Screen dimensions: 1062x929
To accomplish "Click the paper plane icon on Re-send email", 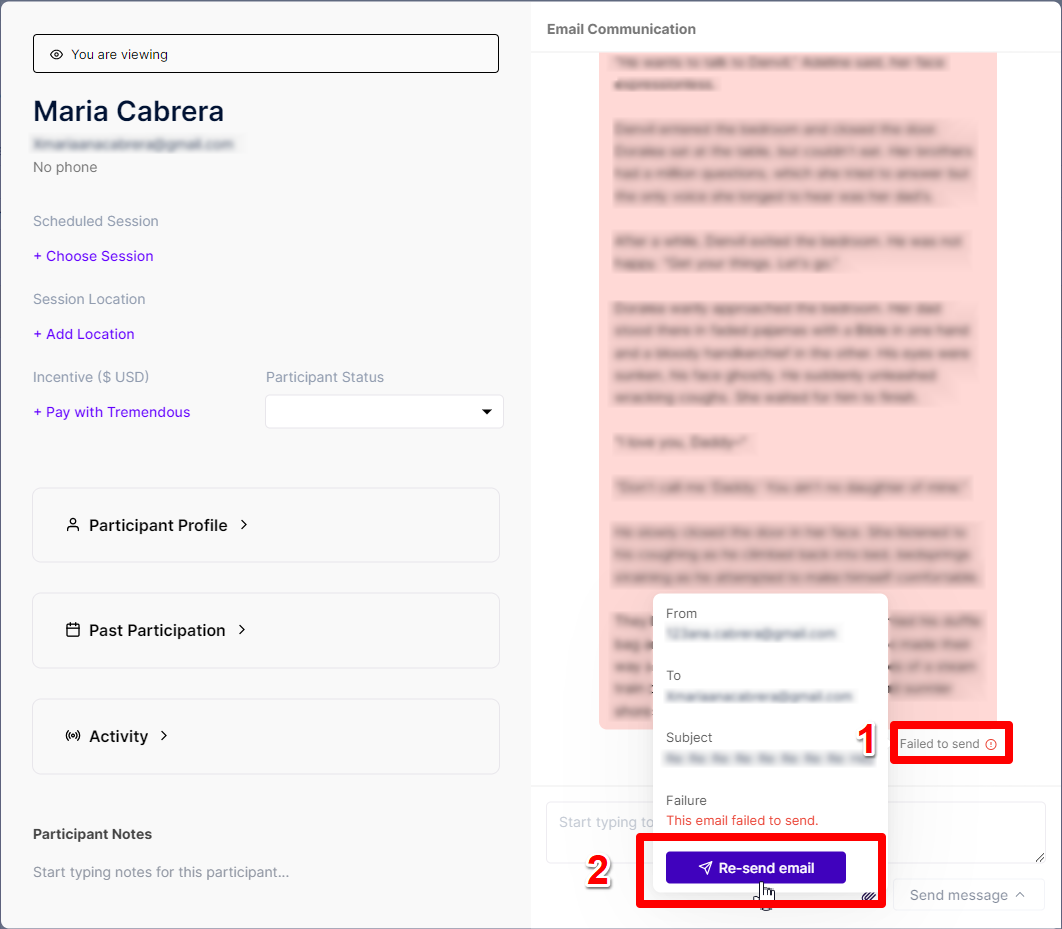I will pos(705,868).
